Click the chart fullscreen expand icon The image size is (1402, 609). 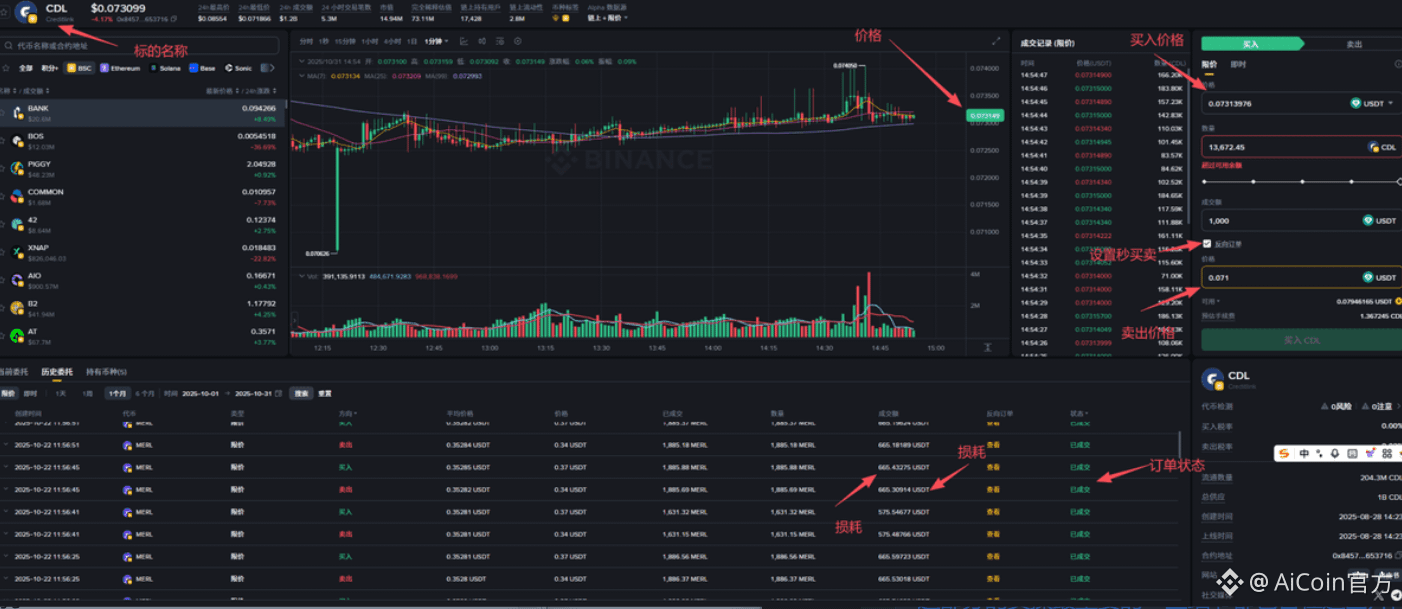tap(996, 41)
